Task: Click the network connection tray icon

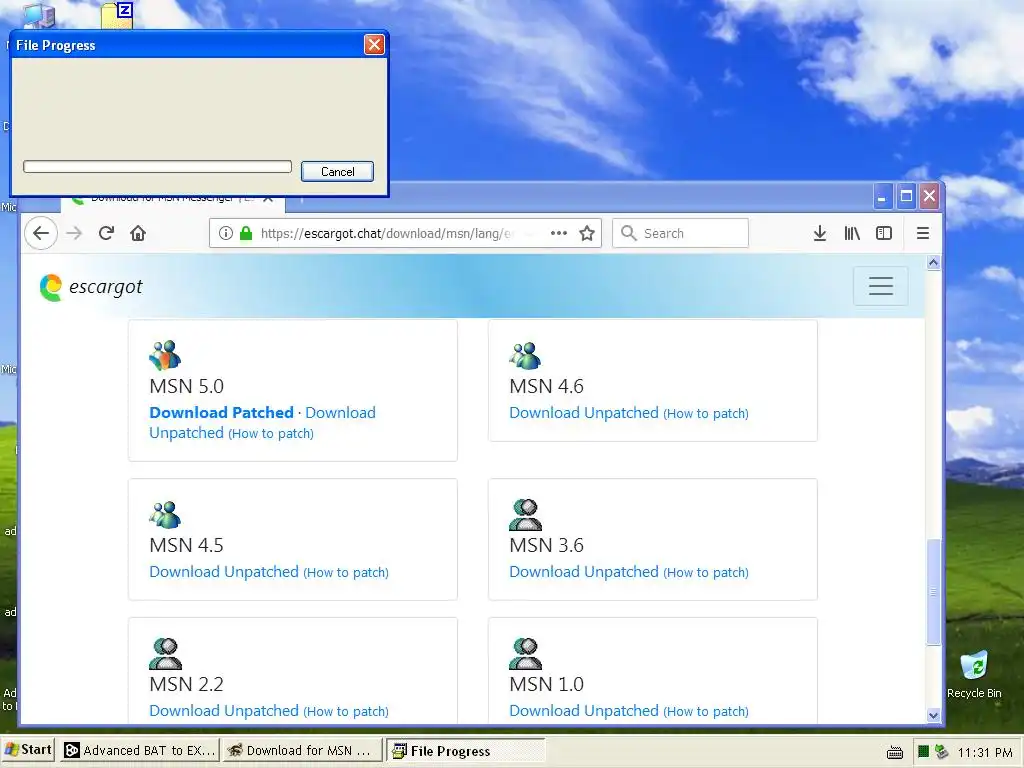Action: coord(941,752)
